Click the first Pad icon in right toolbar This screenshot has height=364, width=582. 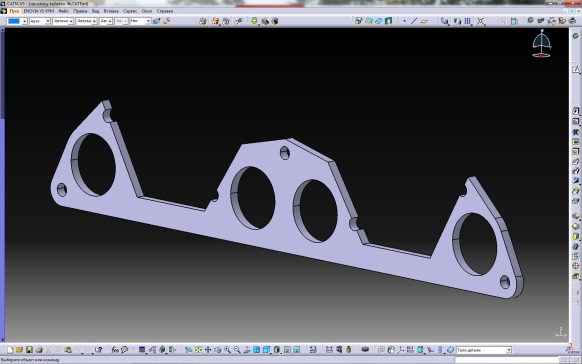click(x=575, y=111)
